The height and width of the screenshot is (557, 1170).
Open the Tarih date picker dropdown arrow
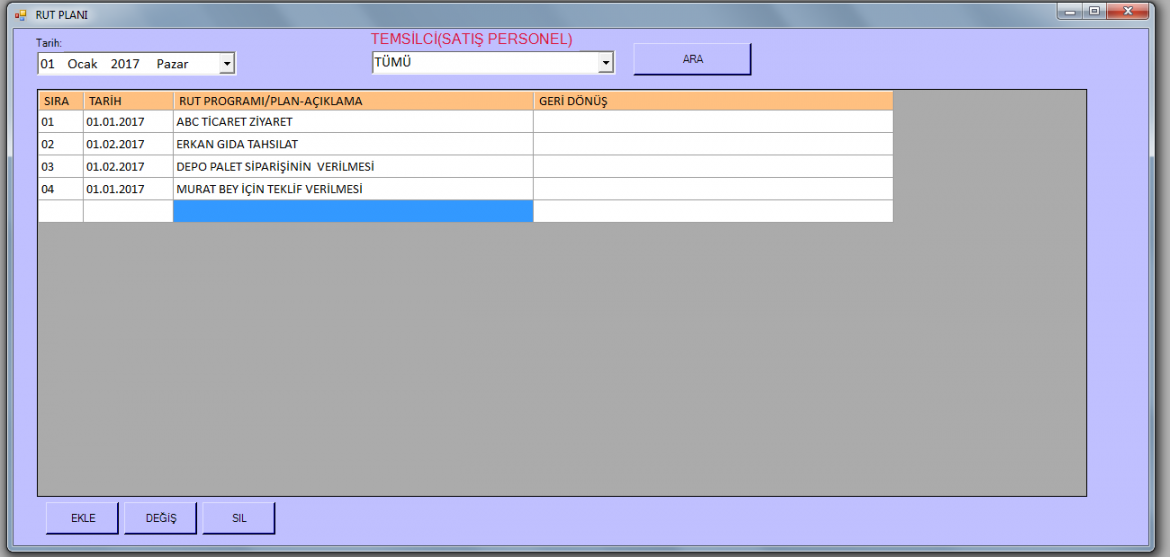226,64
